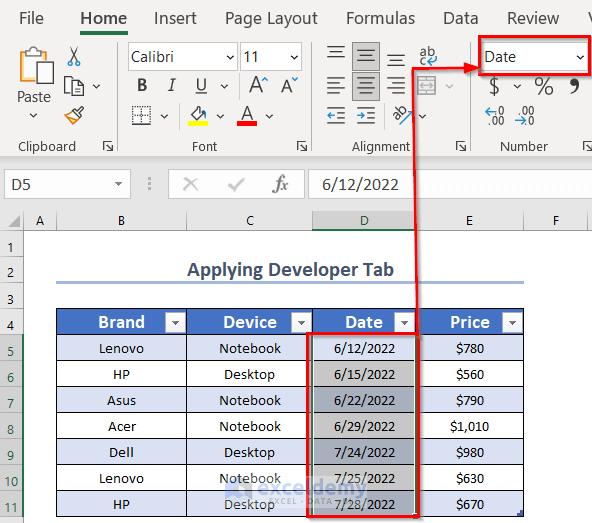Toggle Italic formatting
592x523 pixels.
pyautogui.click(x=171, y=86)
